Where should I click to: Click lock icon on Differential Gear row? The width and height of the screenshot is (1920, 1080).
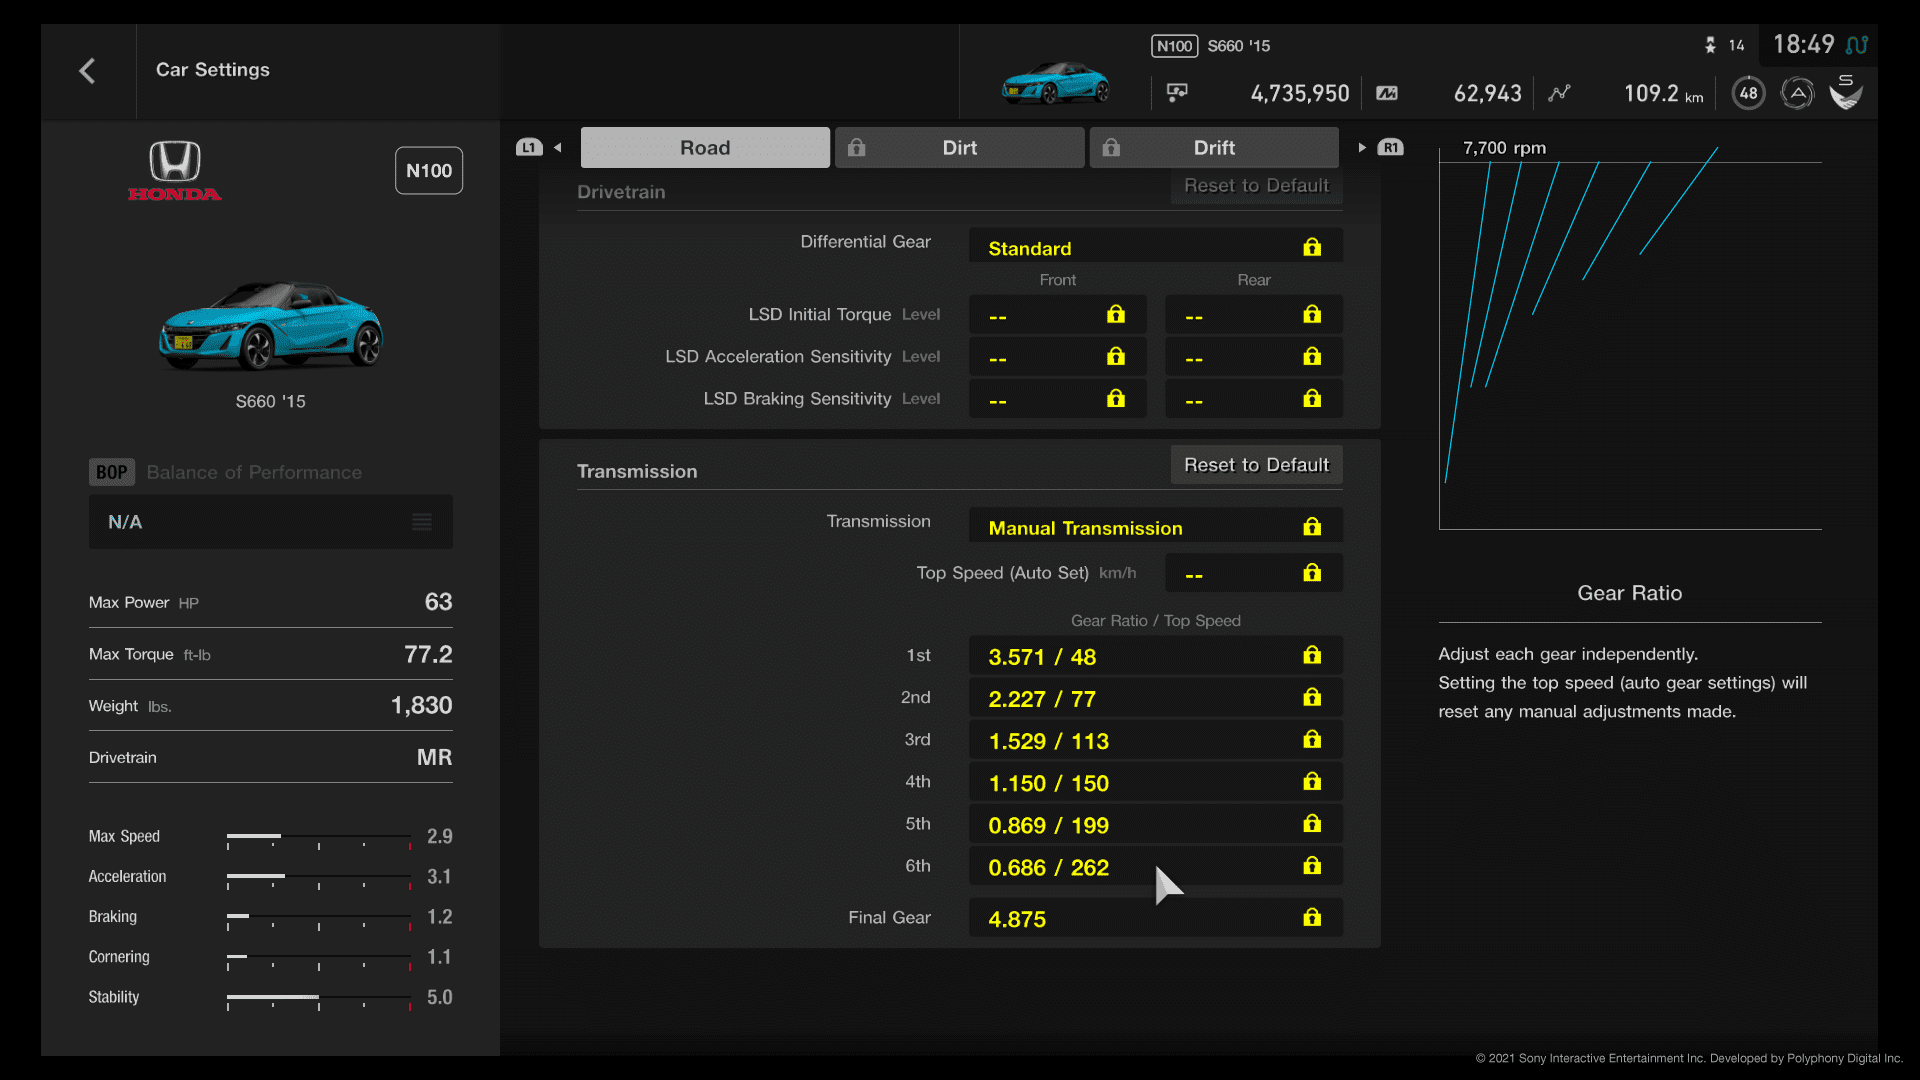click(x=1312, y=247)
